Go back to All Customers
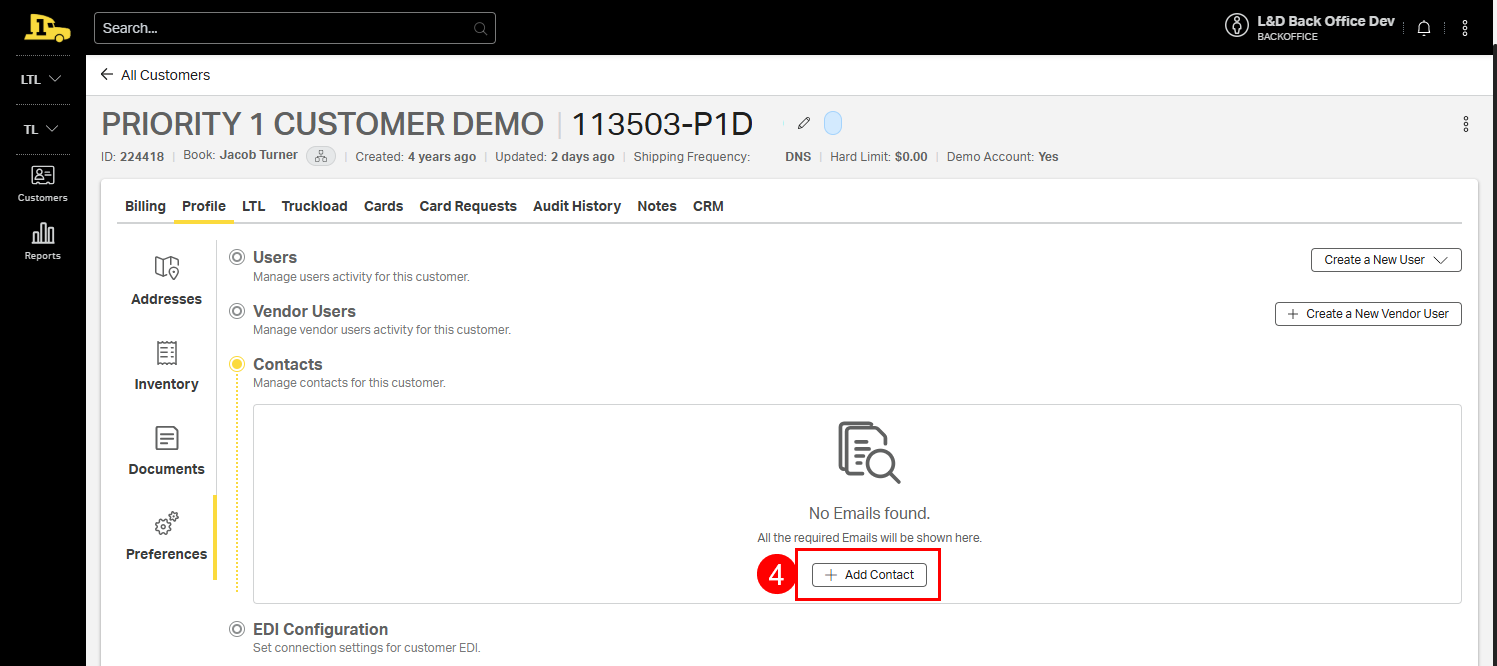This screenshot has width=1497, height=666. pyautogui.click(x=155, y=75)
